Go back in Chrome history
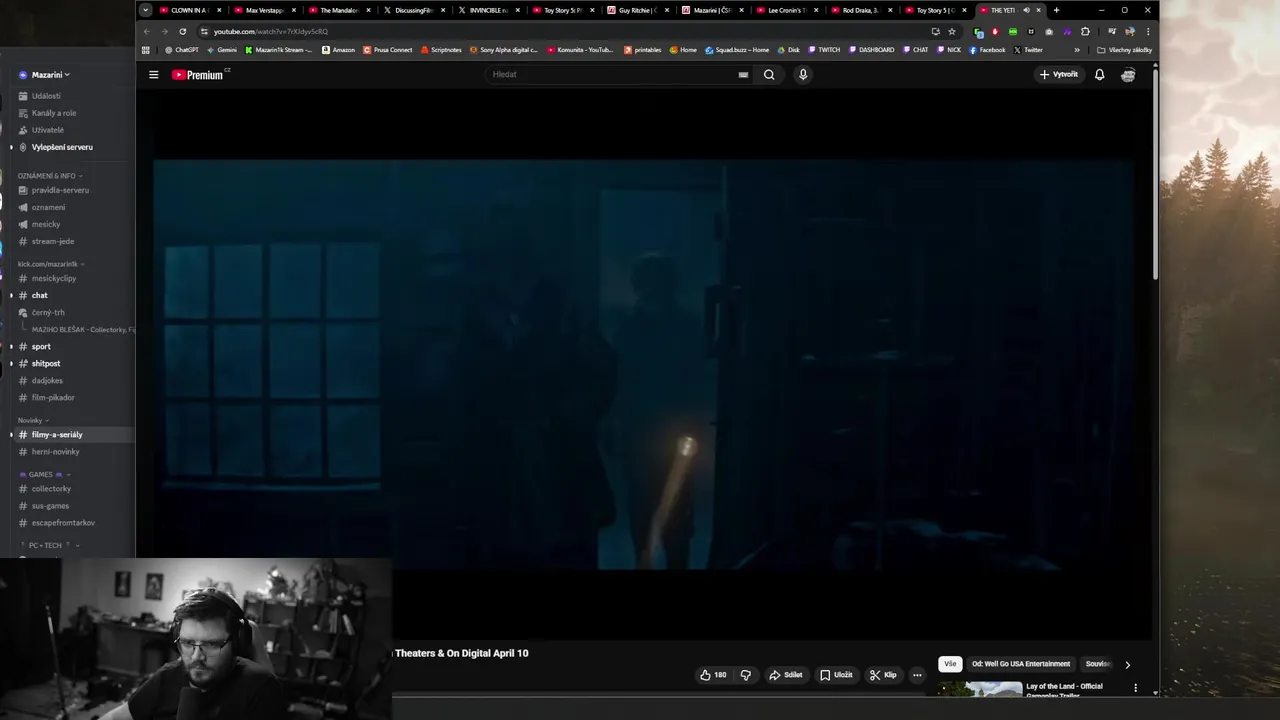This screenshot has height=720, width=1280. [147, 31]
